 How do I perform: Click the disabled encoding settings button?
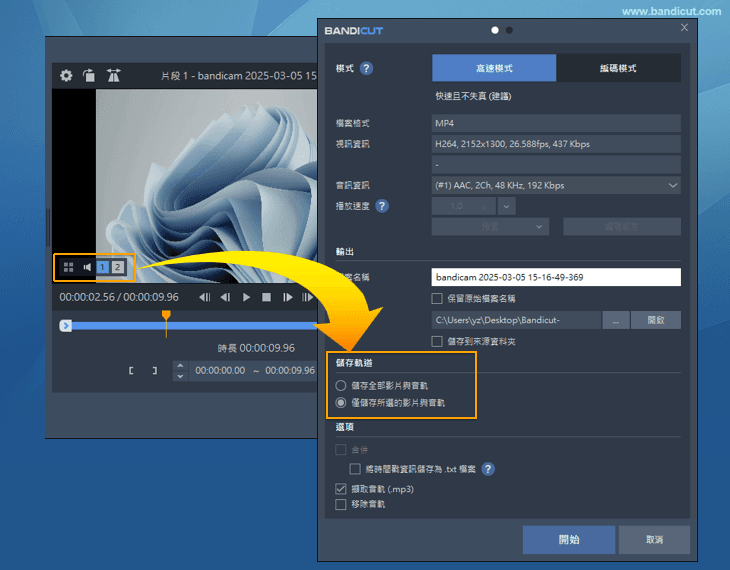[622, 227]
